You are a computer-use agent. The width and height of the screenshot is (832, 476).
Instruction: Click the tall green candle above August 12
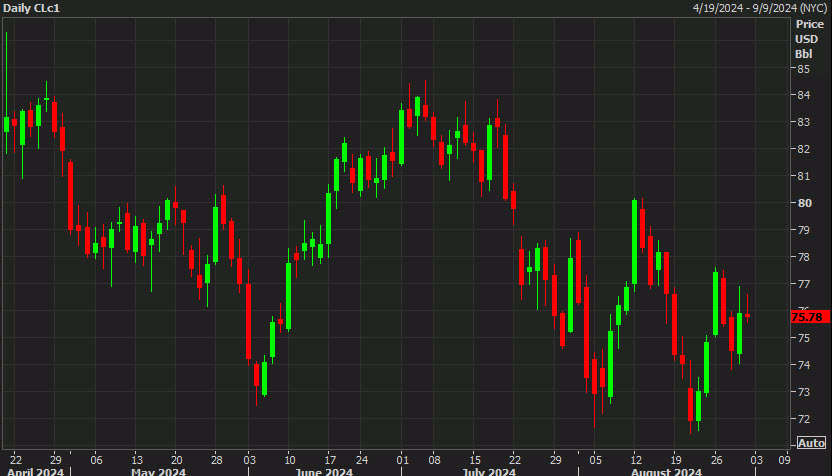[x=635, y=242]
